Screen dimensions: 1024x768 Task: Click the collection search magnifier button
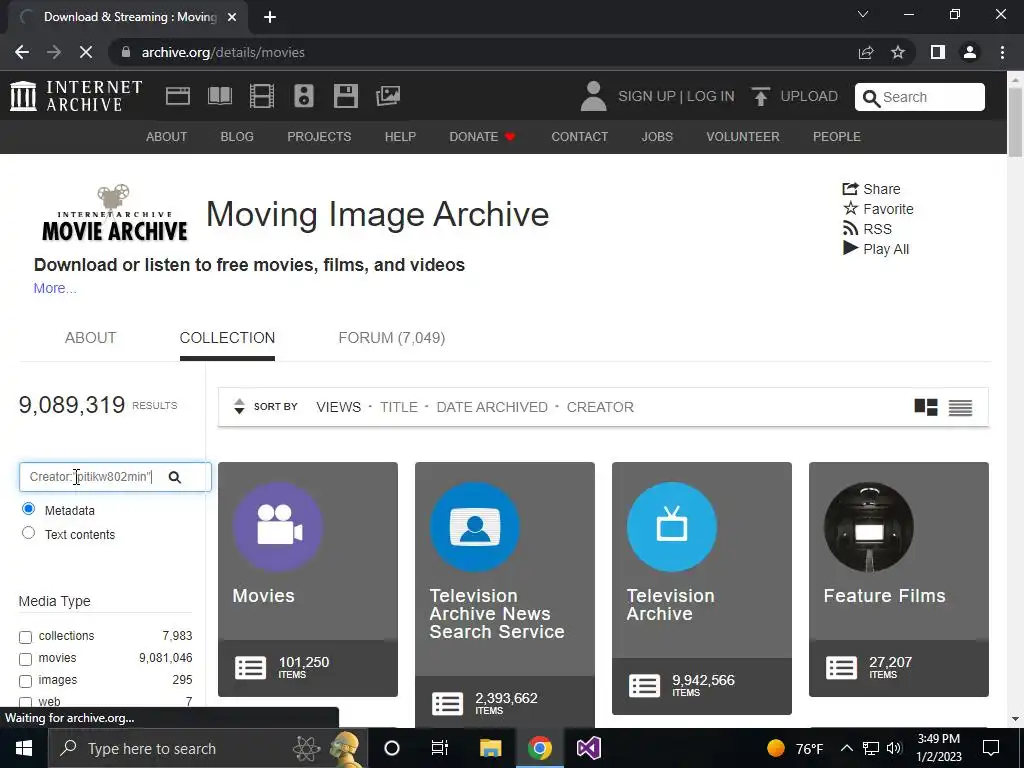pyautogui.click(x=174, y=477)
